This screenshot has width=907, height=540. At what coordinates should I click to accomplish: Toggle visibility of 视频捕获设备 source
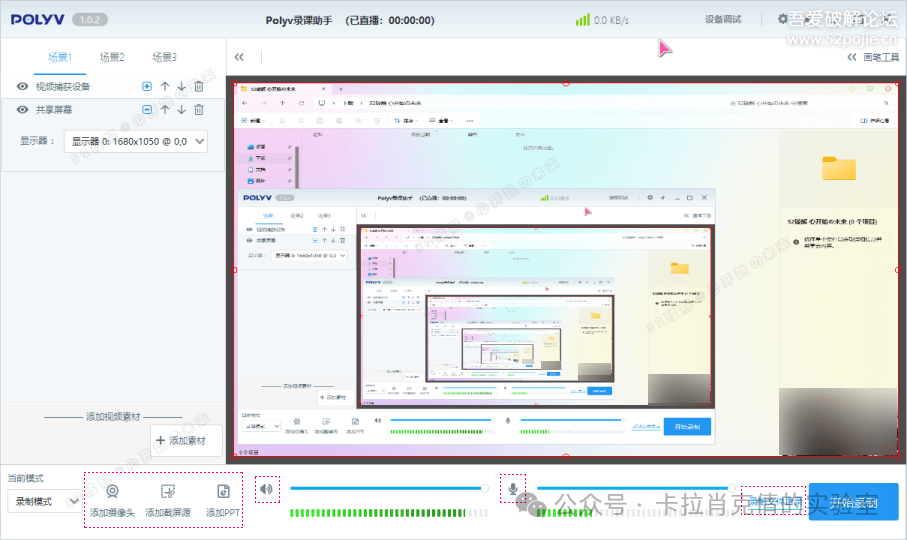23,87
